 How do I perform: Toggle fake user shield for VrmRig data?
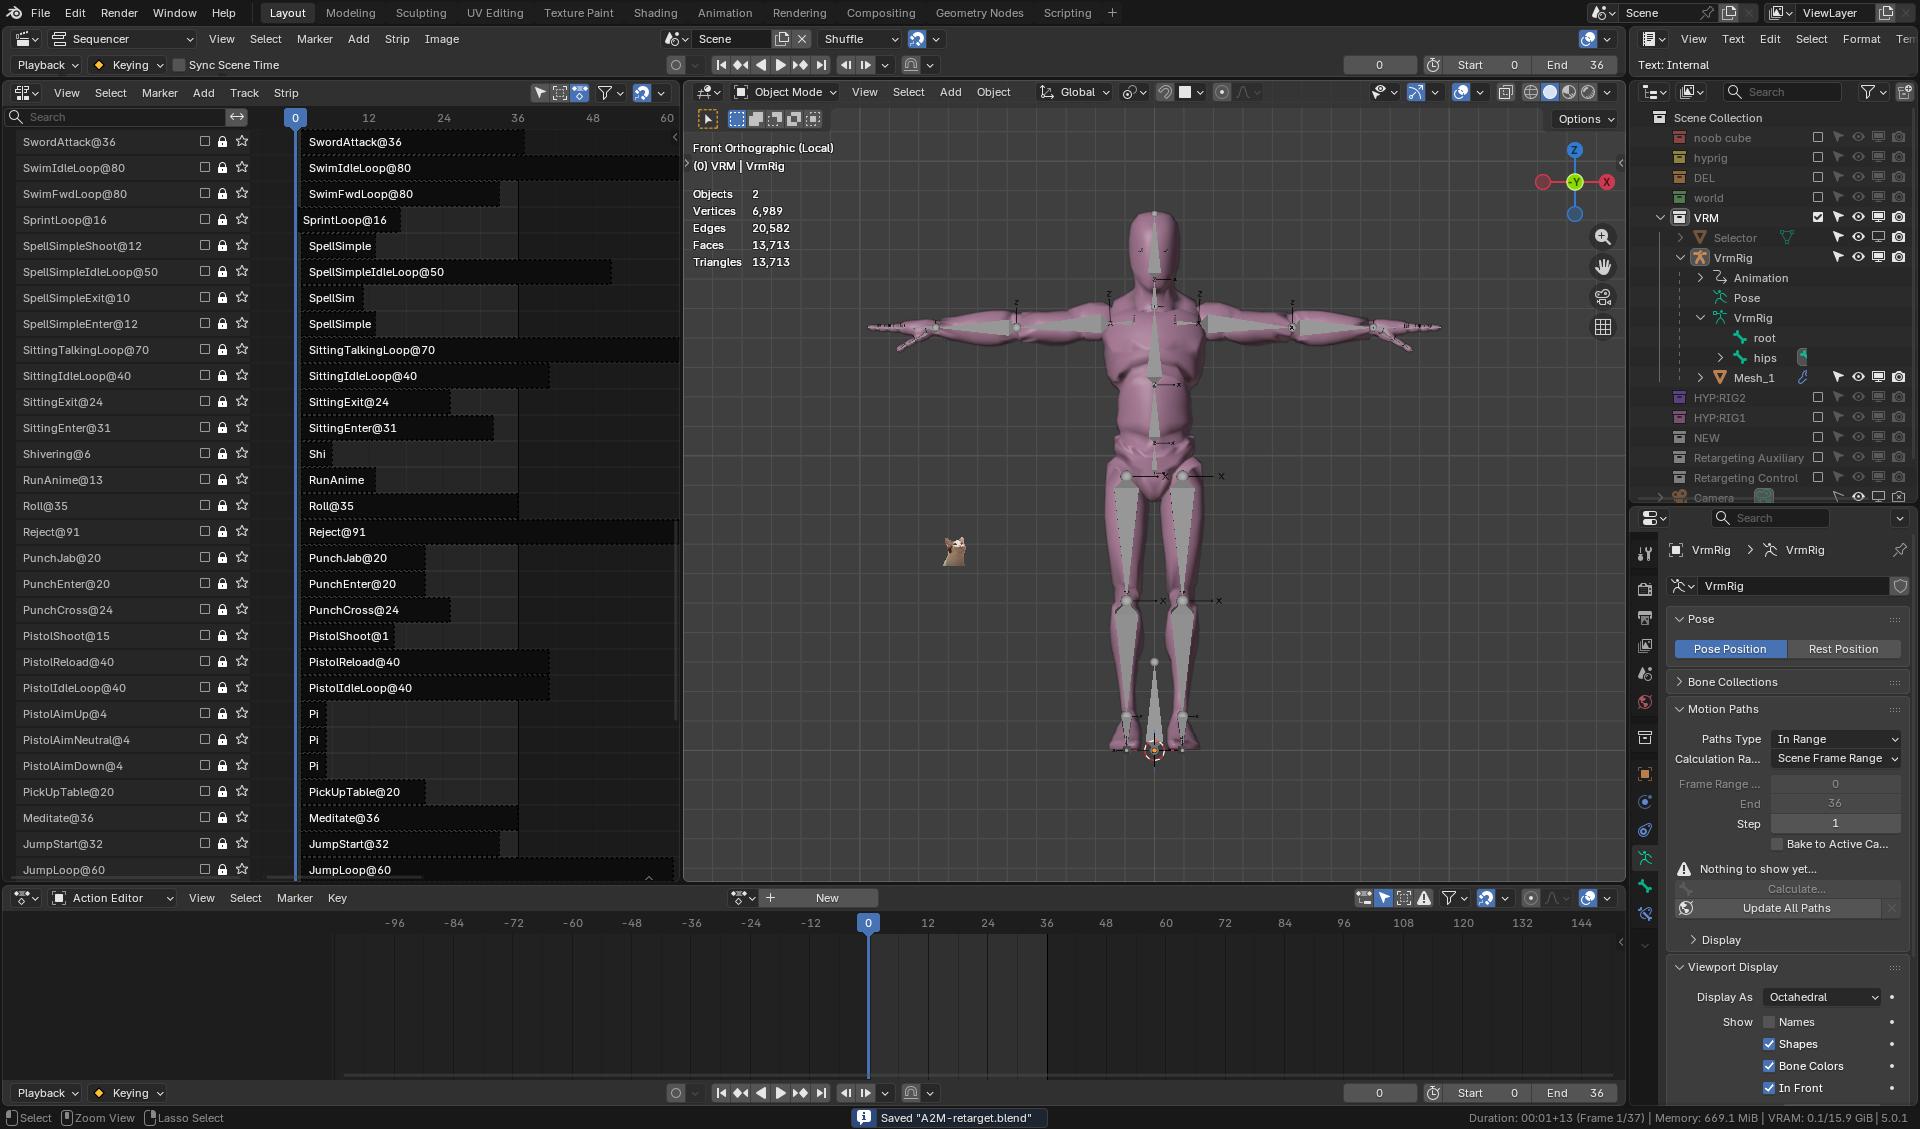(1900, 586)
